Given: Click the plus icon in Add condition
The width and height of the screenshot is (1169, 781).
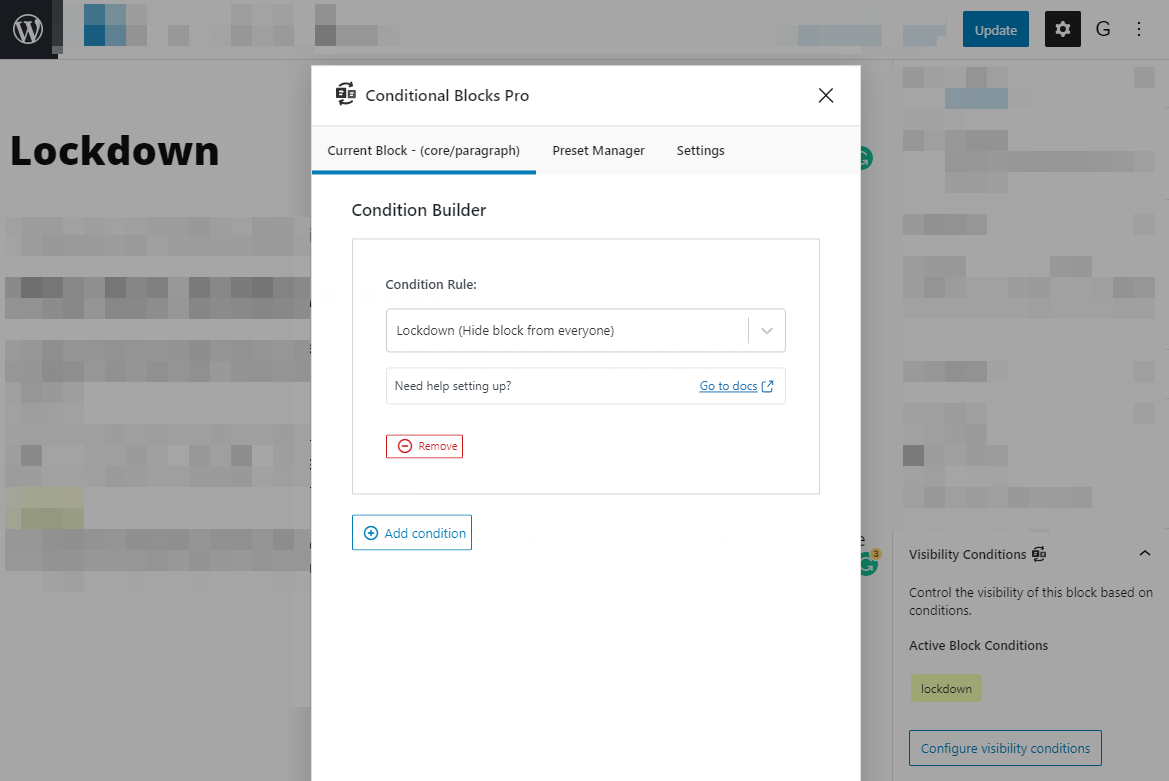Looking at the screenshot, I should (x=371, y=532).
